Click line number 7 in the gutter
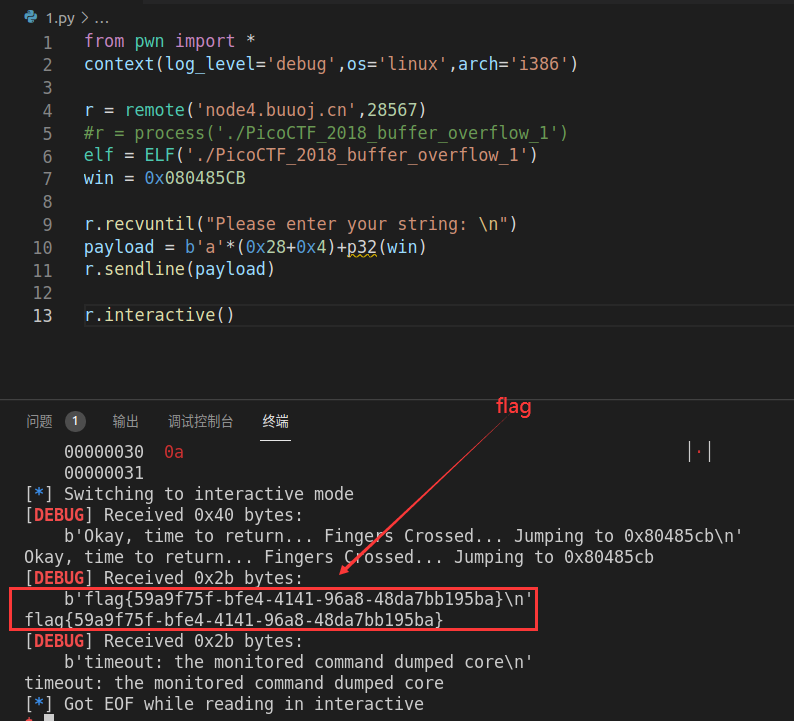 (x=47, y=179)
